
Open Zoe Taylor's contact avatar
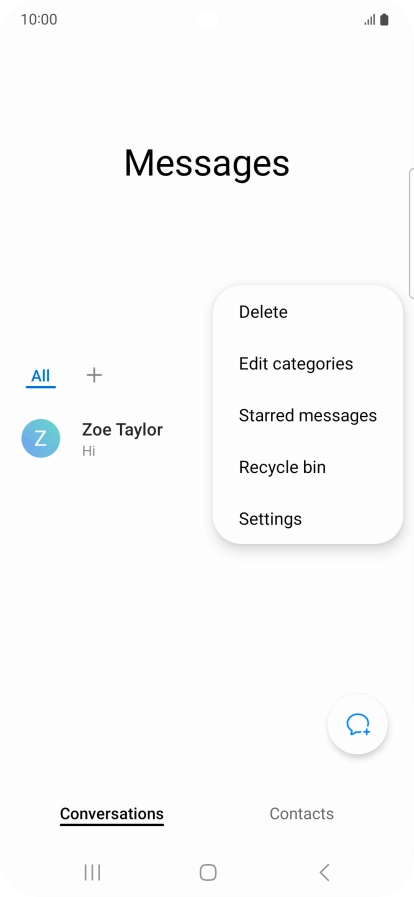[41, 439]
